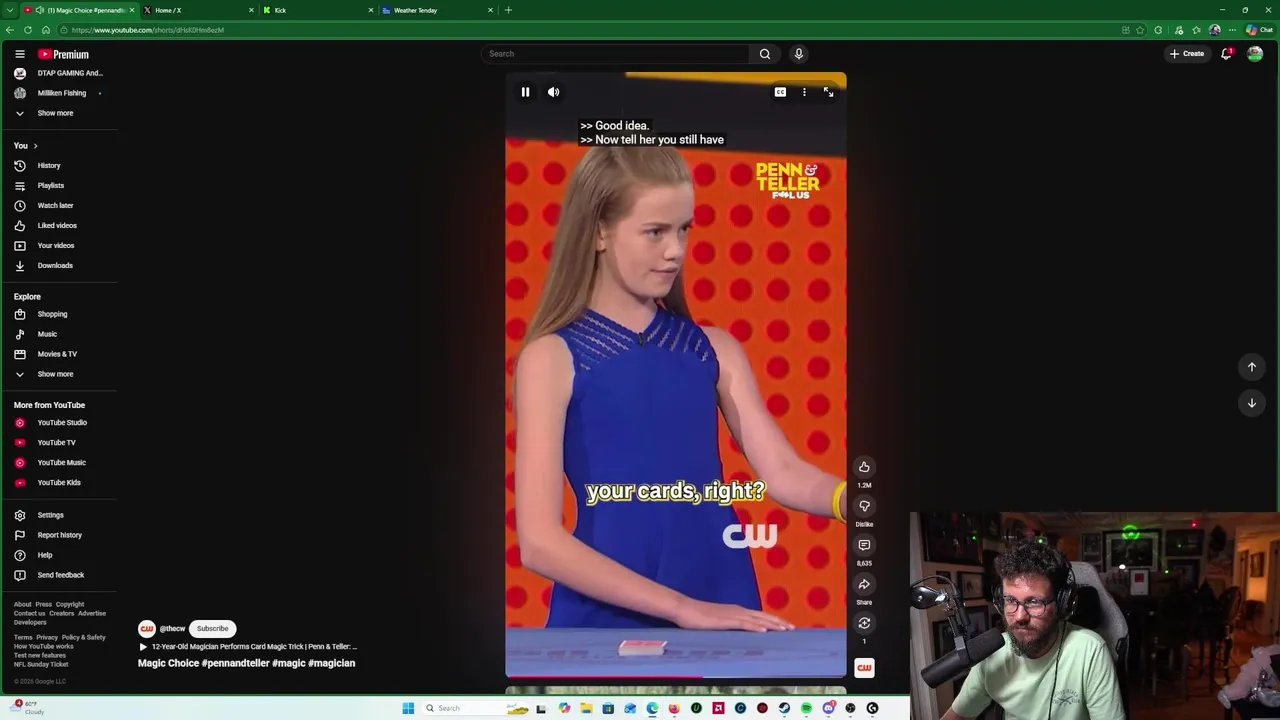Switch to the Kick browser tab
1280x720 pixels.
pyautogui.click(x=318, y=10)
